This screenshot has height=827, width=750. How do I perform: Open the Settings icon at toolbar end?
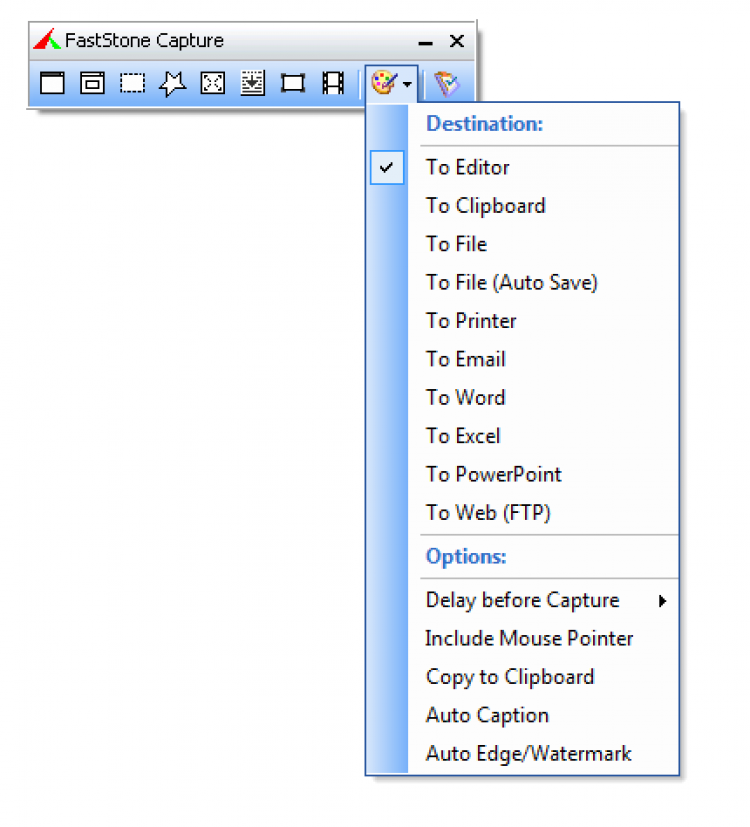[447, 84]
